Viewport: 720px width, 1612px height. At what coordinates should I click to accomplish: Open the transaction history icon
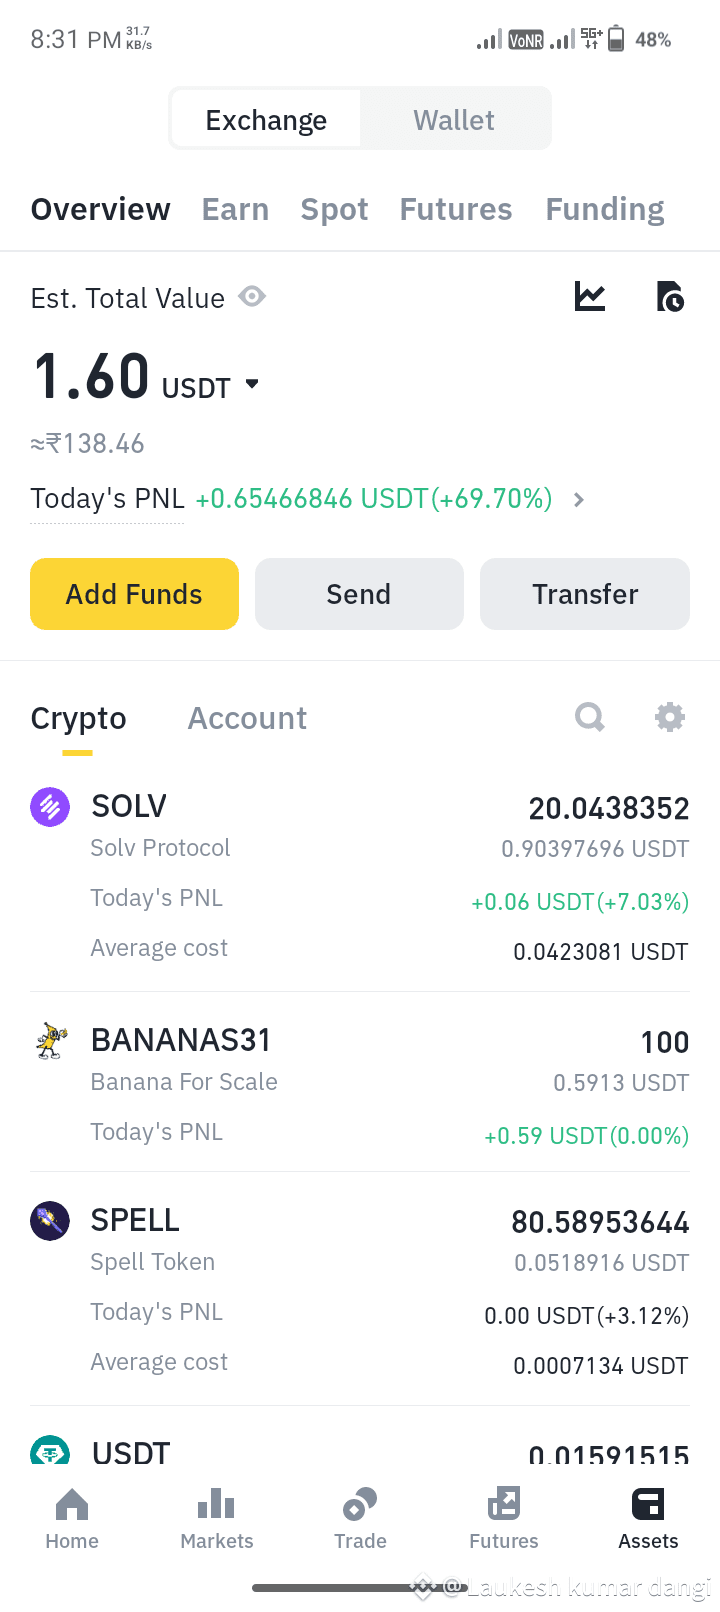tap(669, 297)
